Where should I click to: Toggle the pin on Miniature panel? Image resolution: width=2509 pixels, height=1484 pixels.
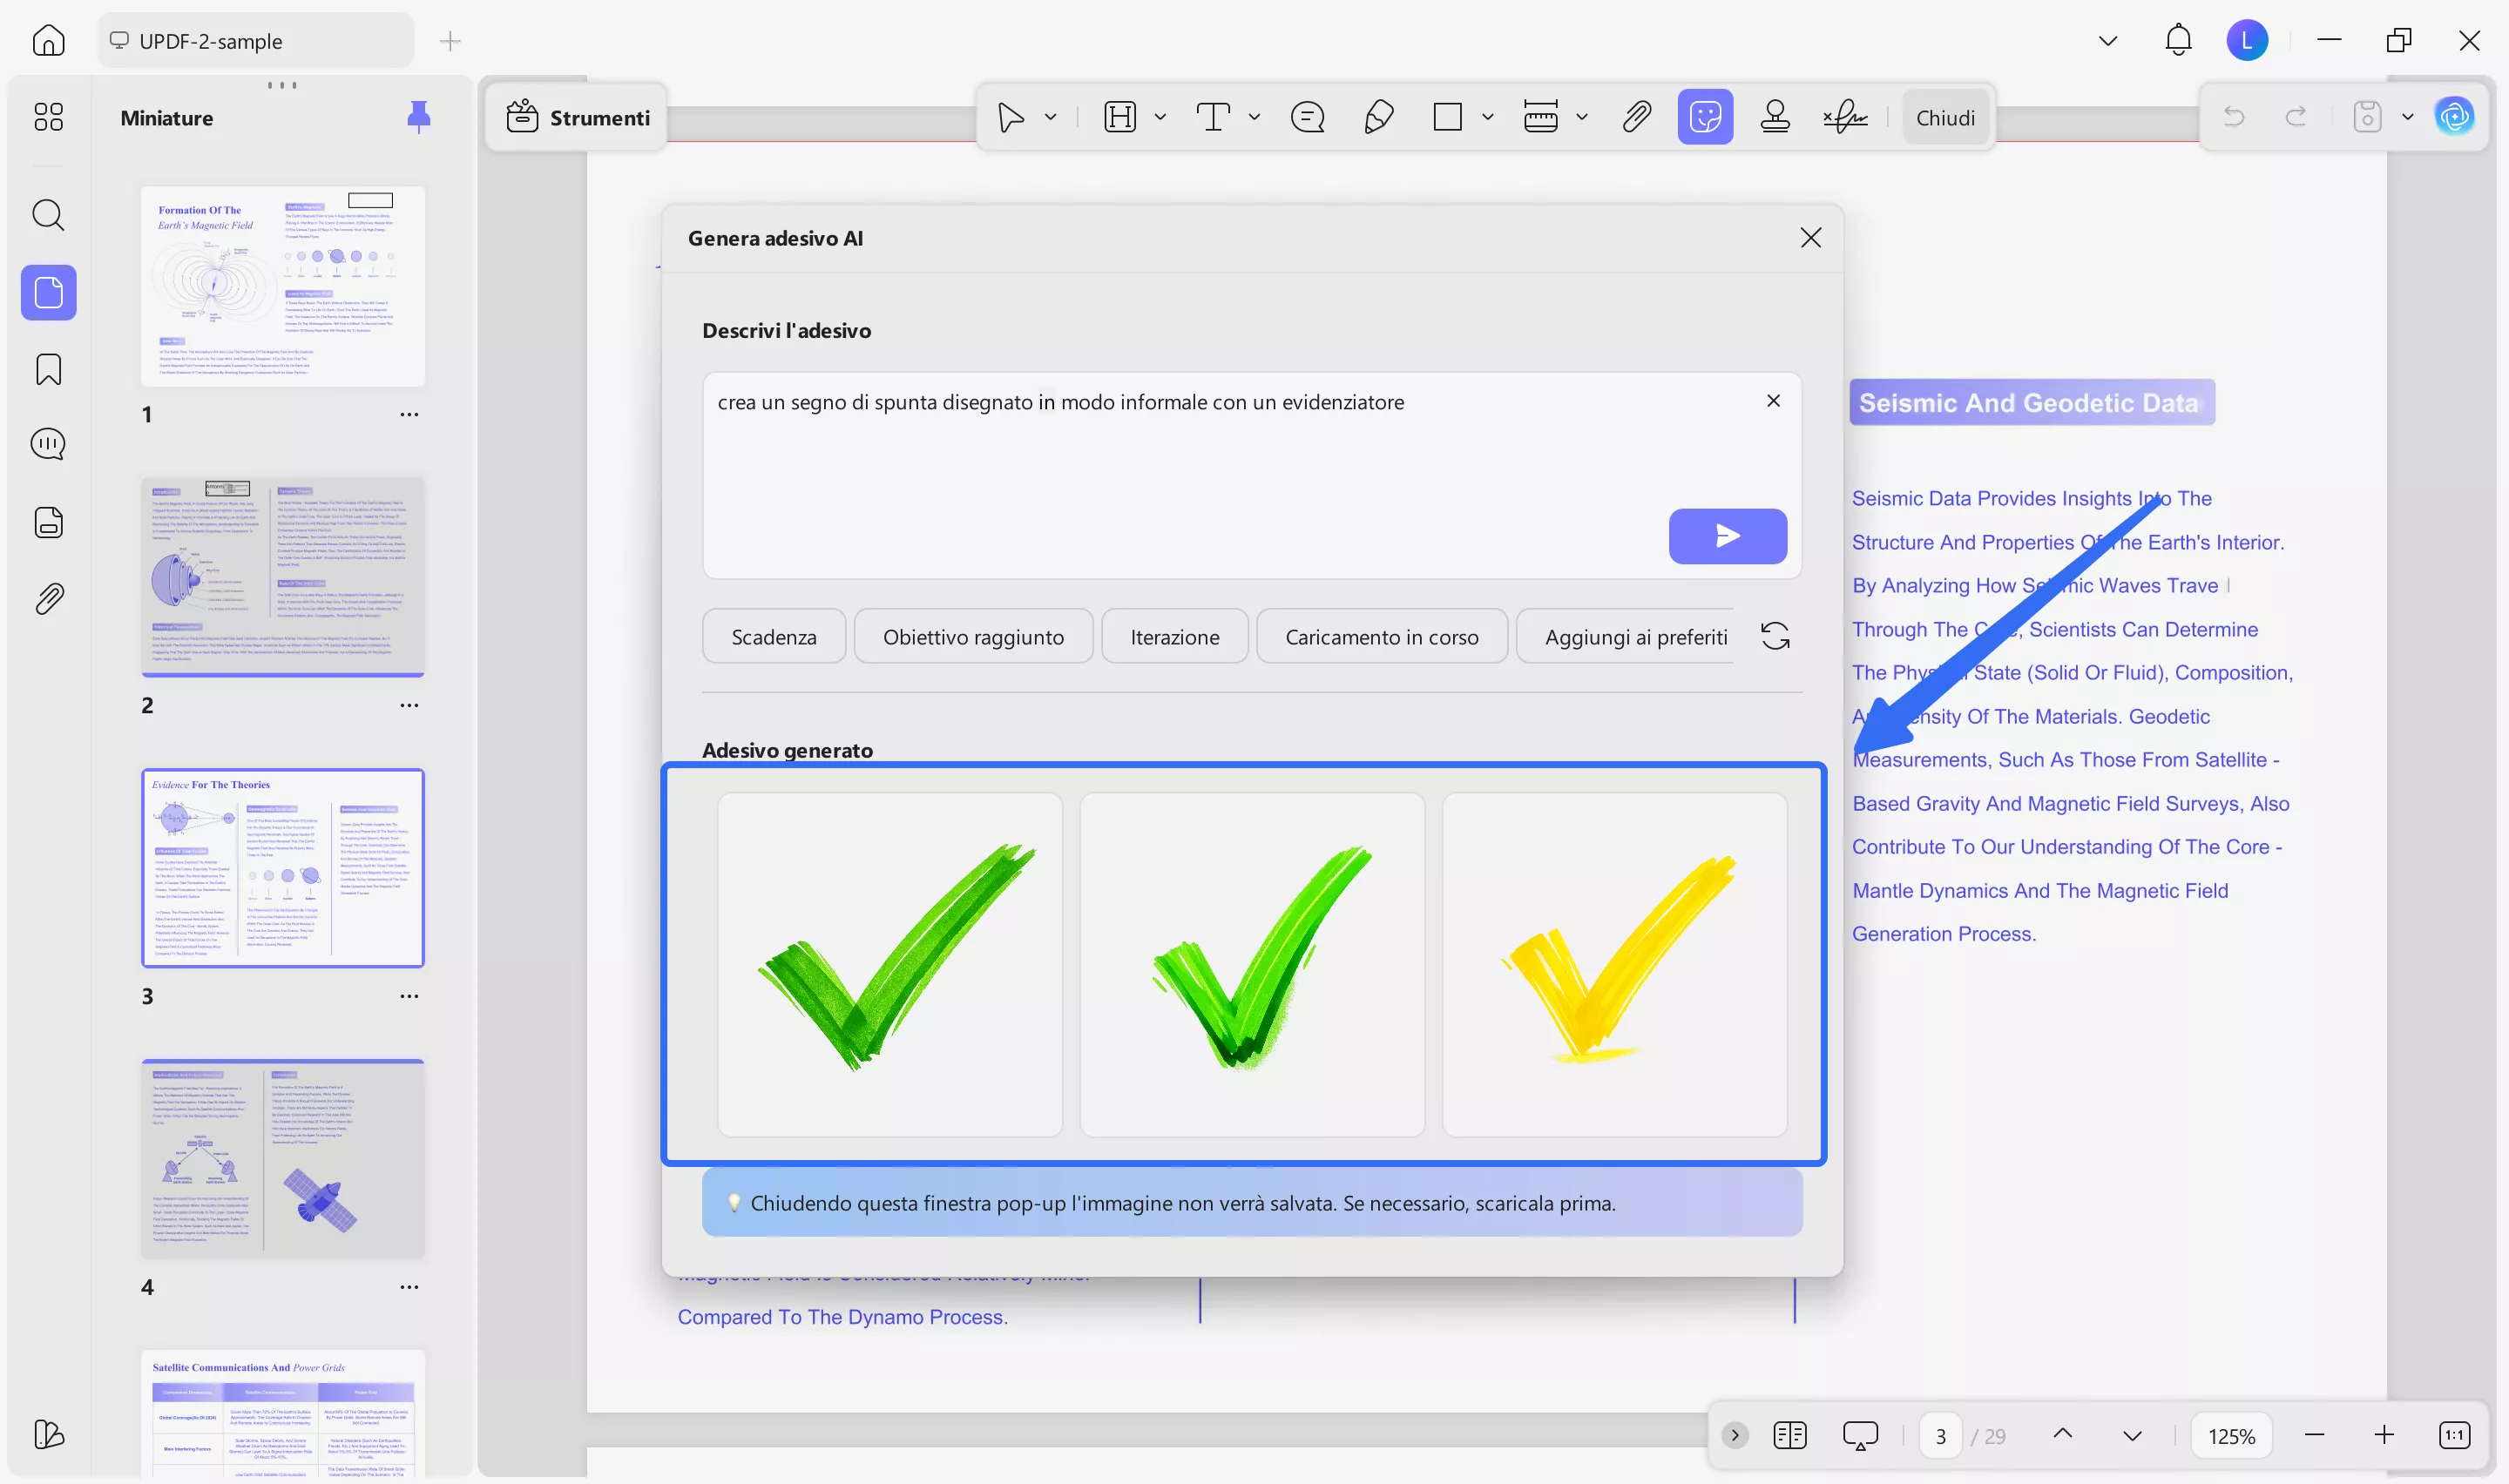click(419, 118)
